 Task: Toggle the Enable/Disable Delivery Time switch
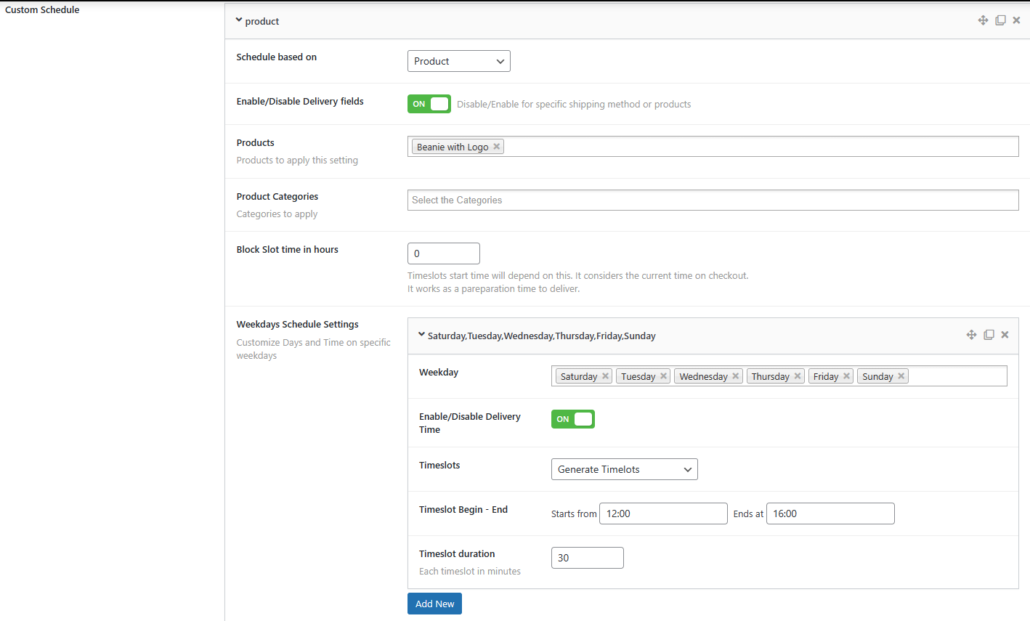572,418
